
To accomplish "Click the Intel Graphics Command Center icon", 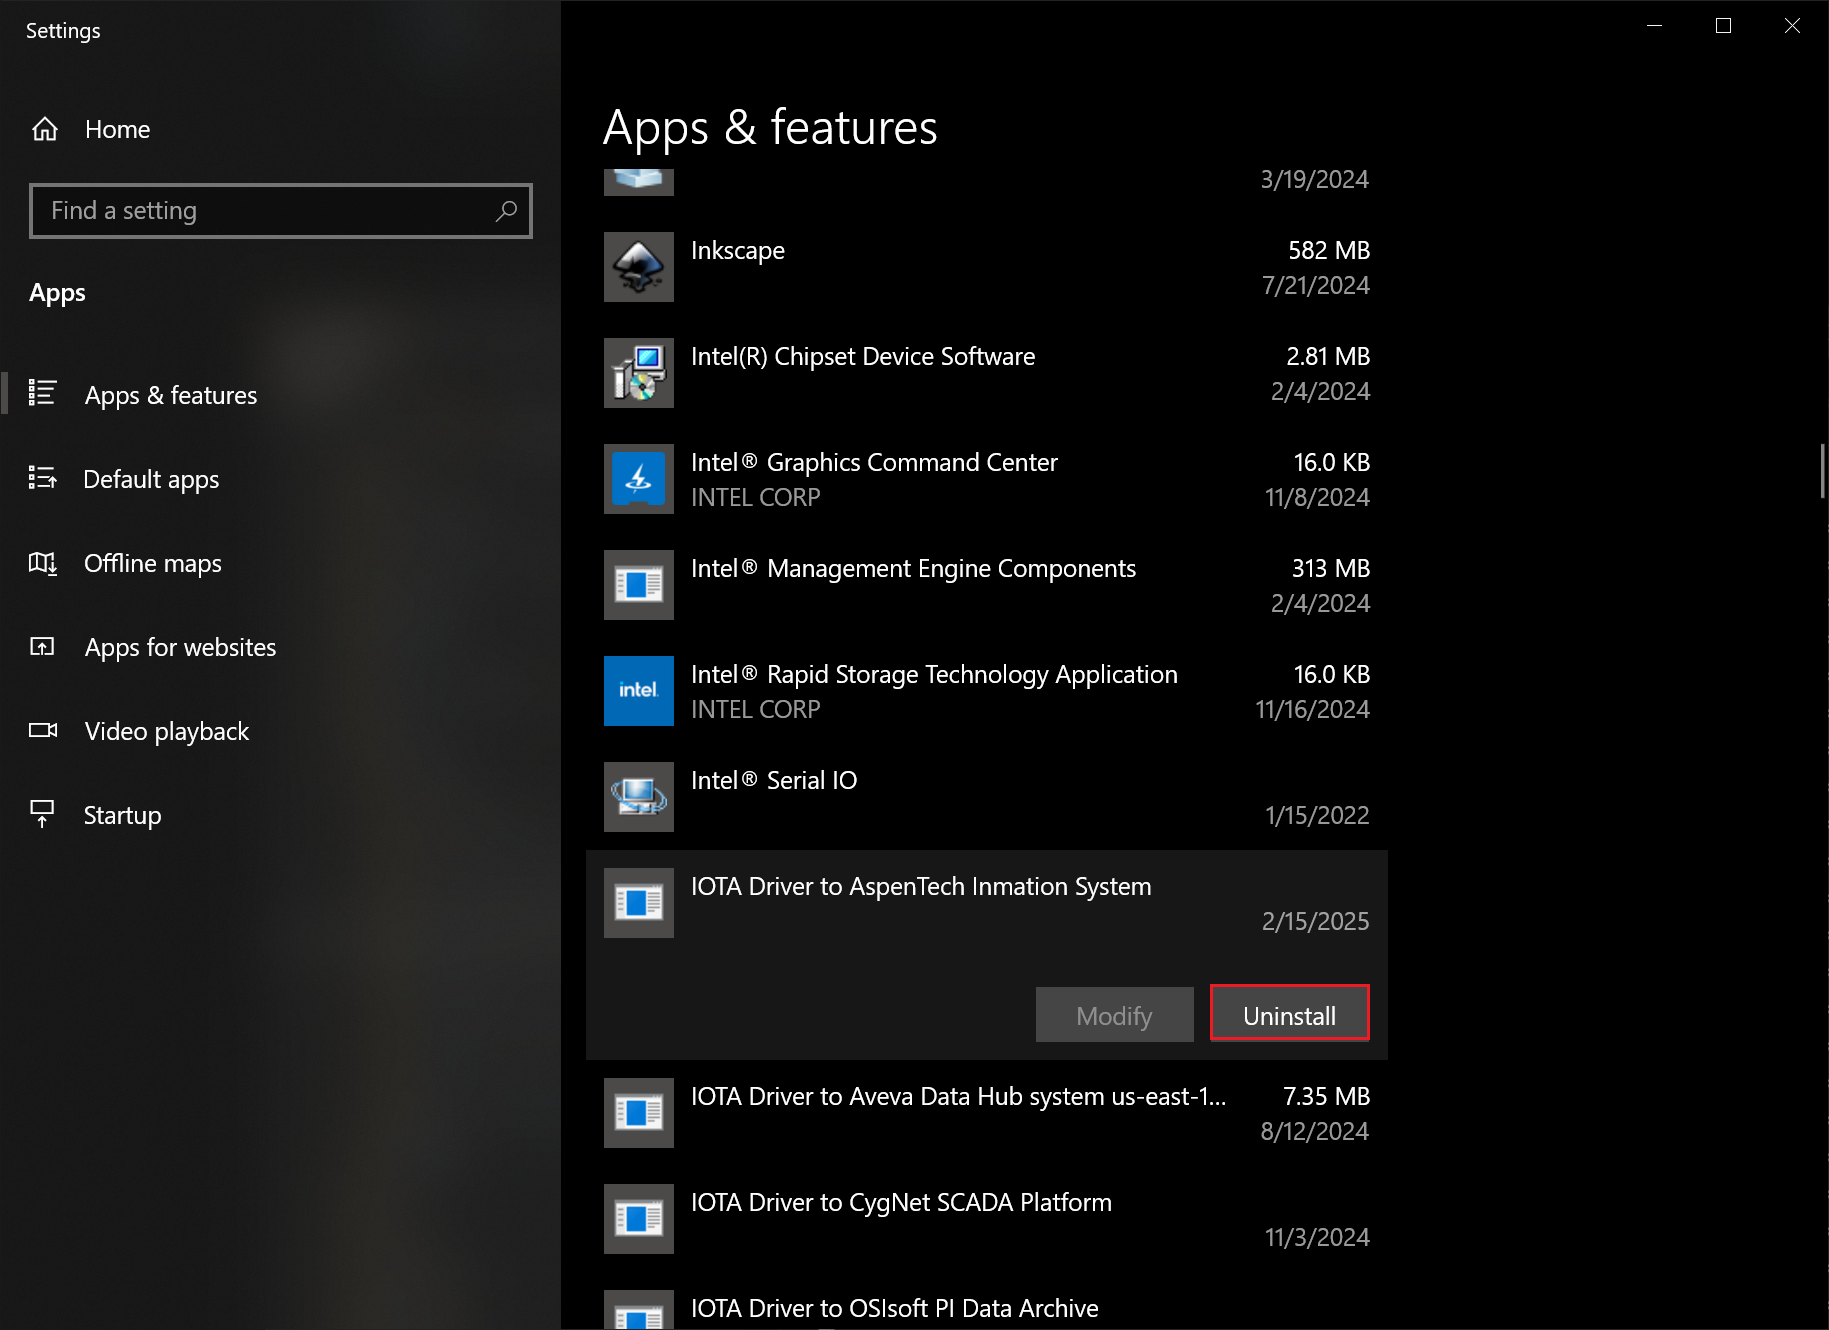I will click(x=639, y=479).
